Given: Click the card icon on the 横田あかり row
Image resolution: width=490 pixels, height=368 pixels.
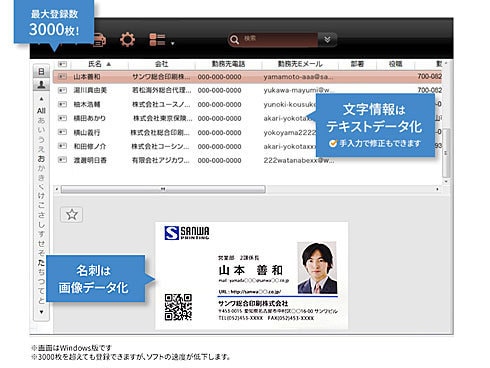Looking at the screenshot, I should click(62, 118).
